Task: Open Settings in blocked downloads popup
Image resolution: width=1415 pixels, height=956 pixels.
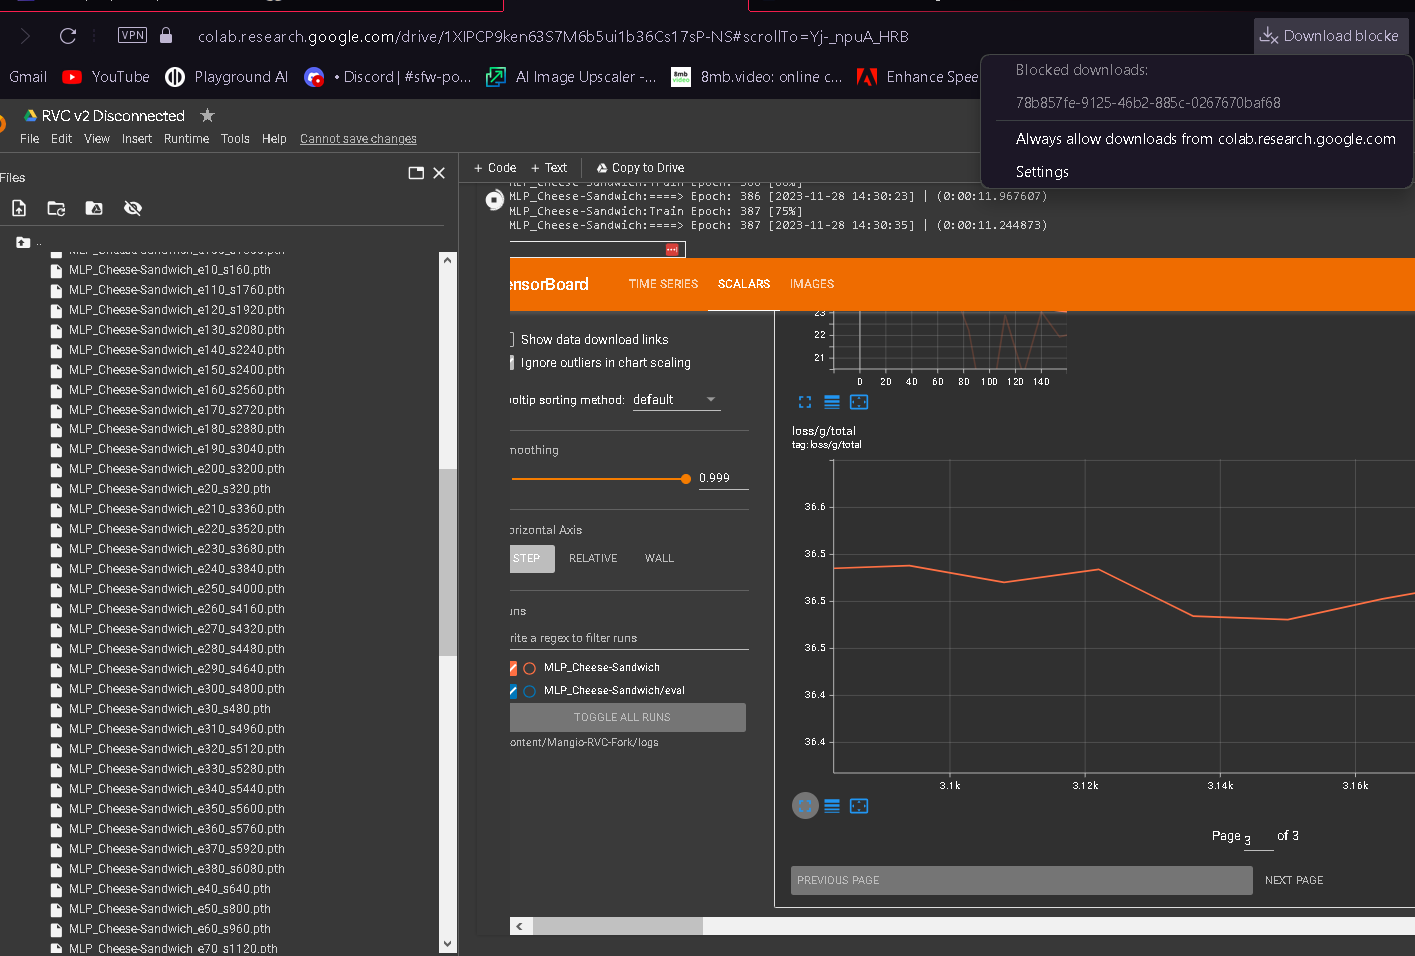Action: [x=1042, y=172]
